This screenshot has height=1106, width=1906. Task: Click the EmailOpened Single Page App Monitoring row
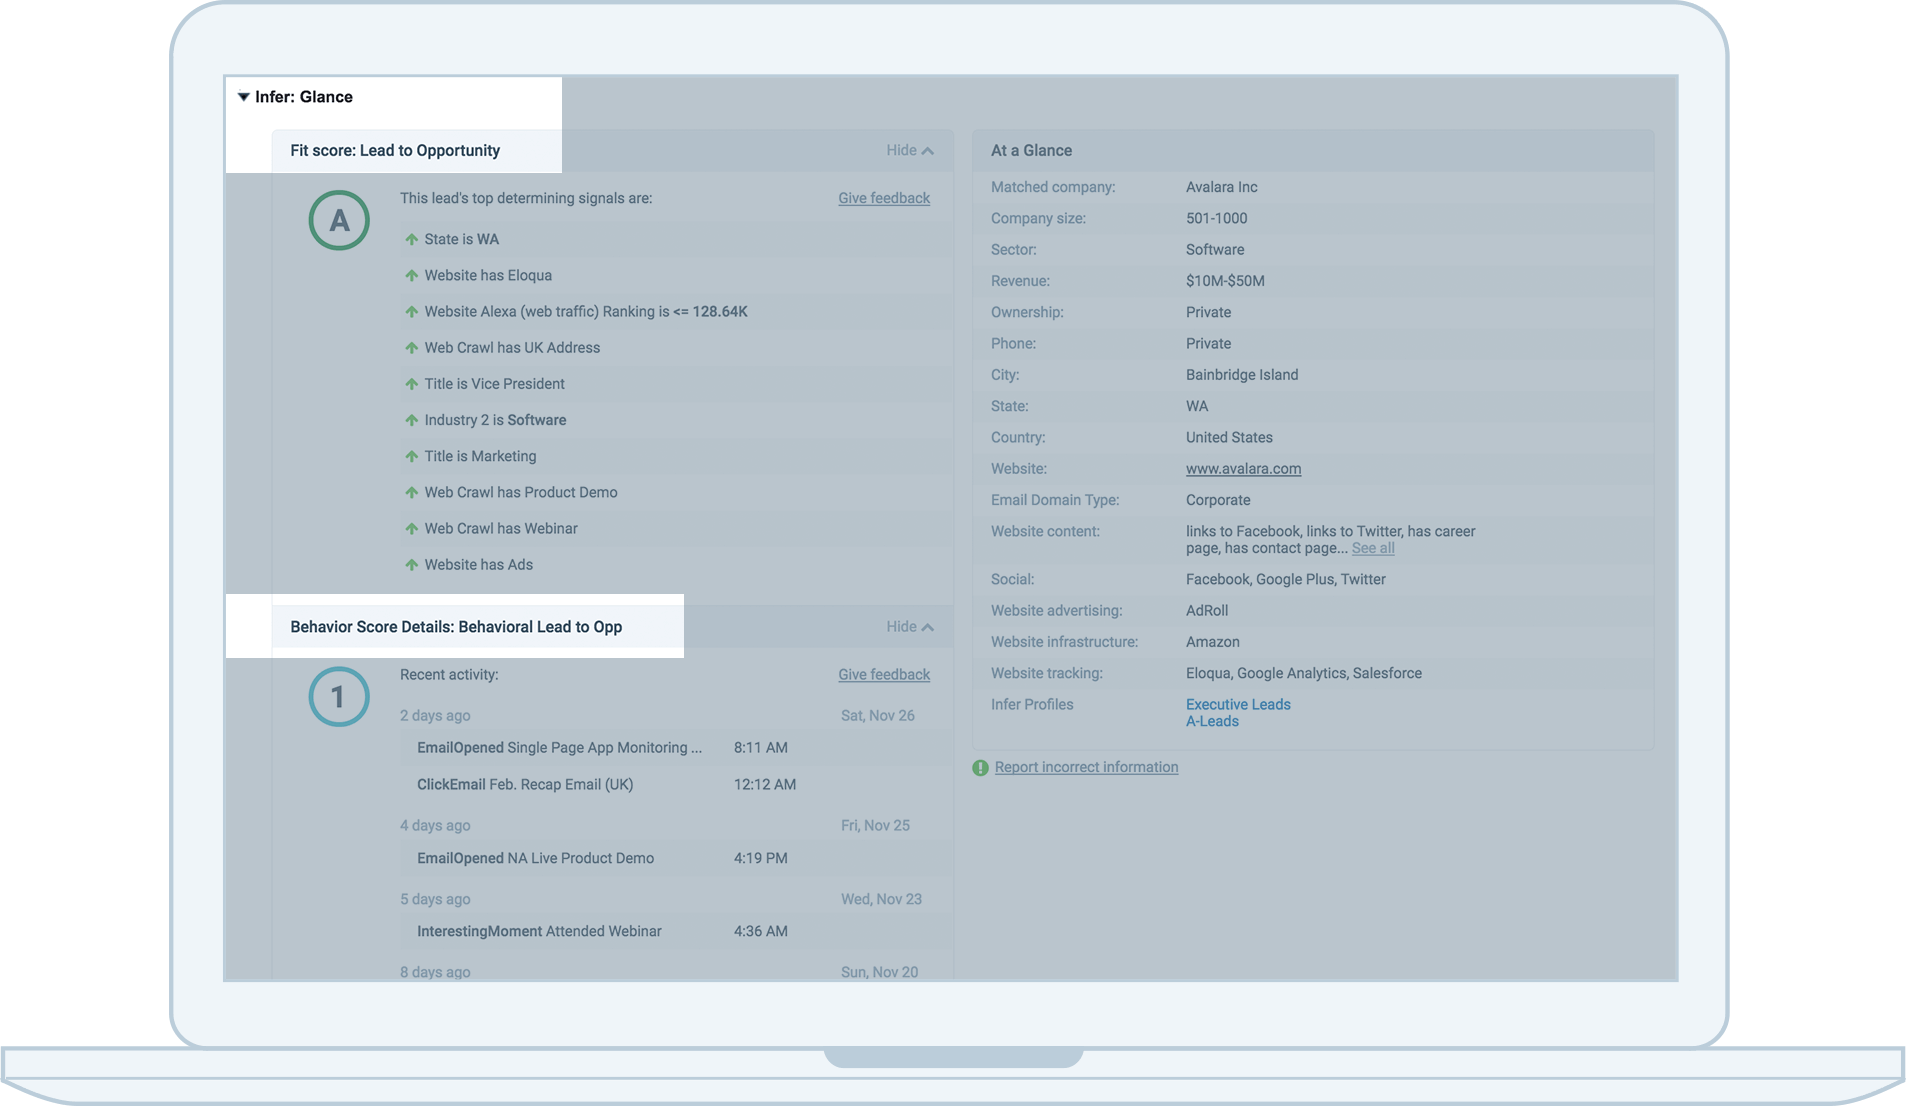[x=675, y=748]
